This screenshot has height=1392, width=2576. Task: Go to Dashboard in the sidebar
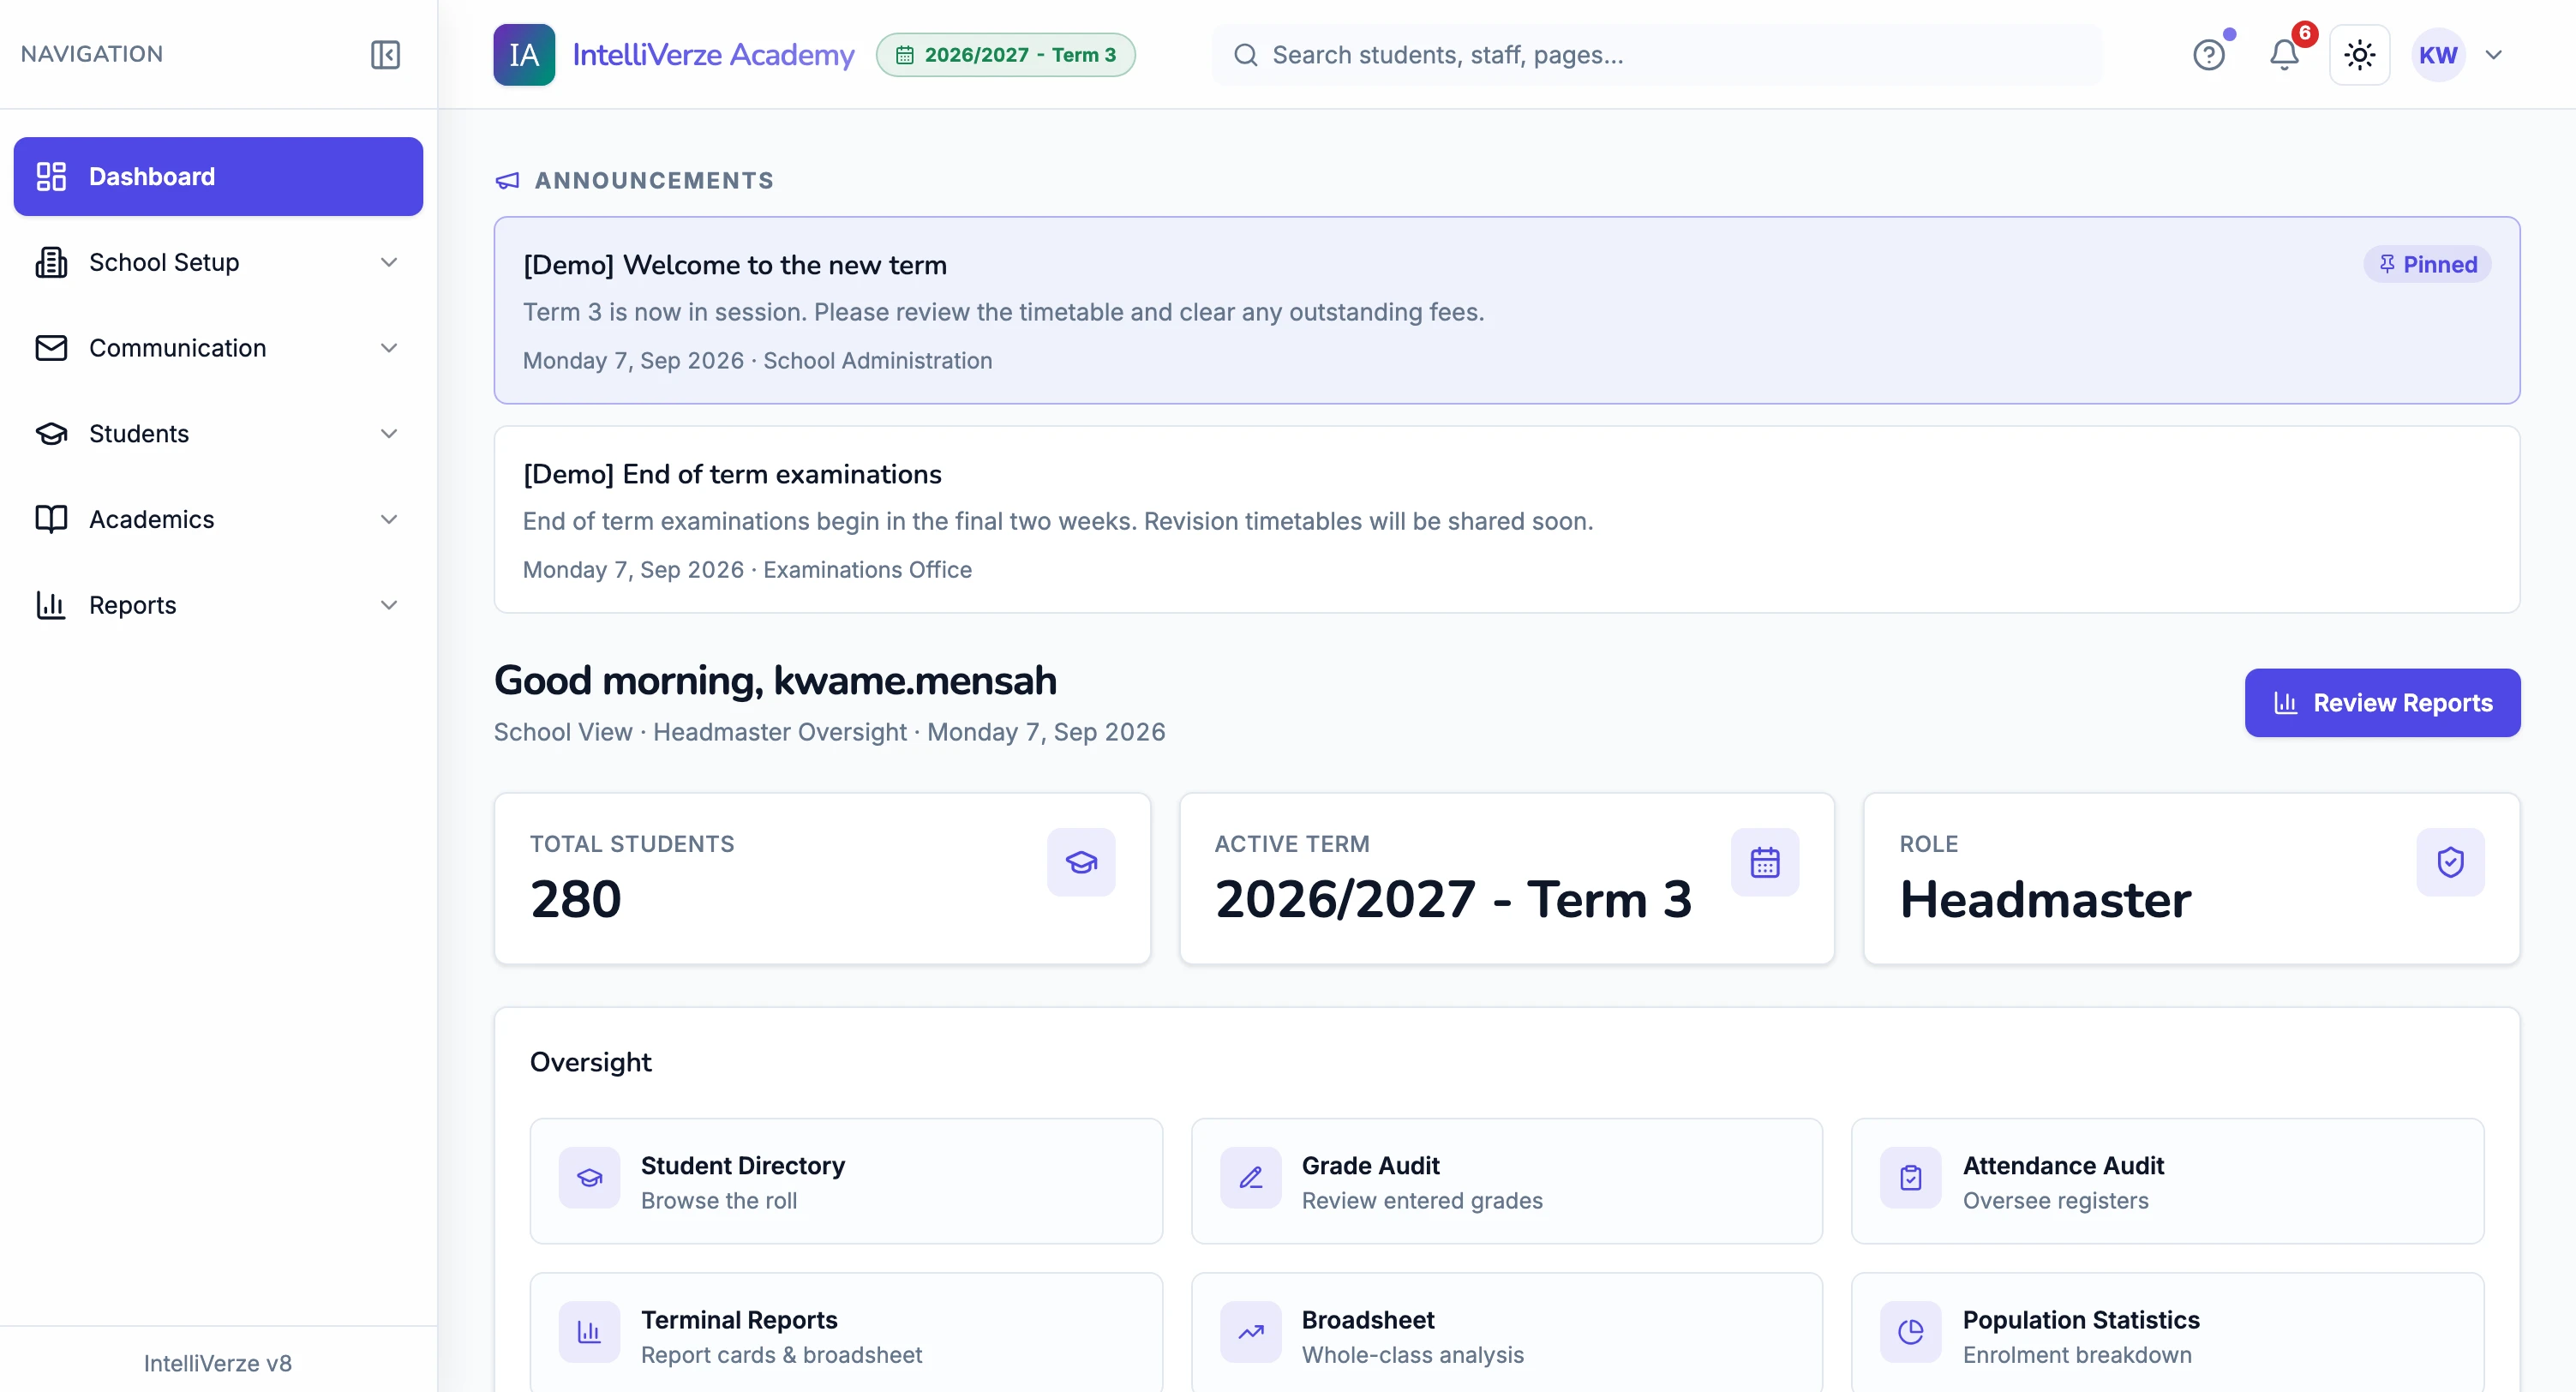218,176
